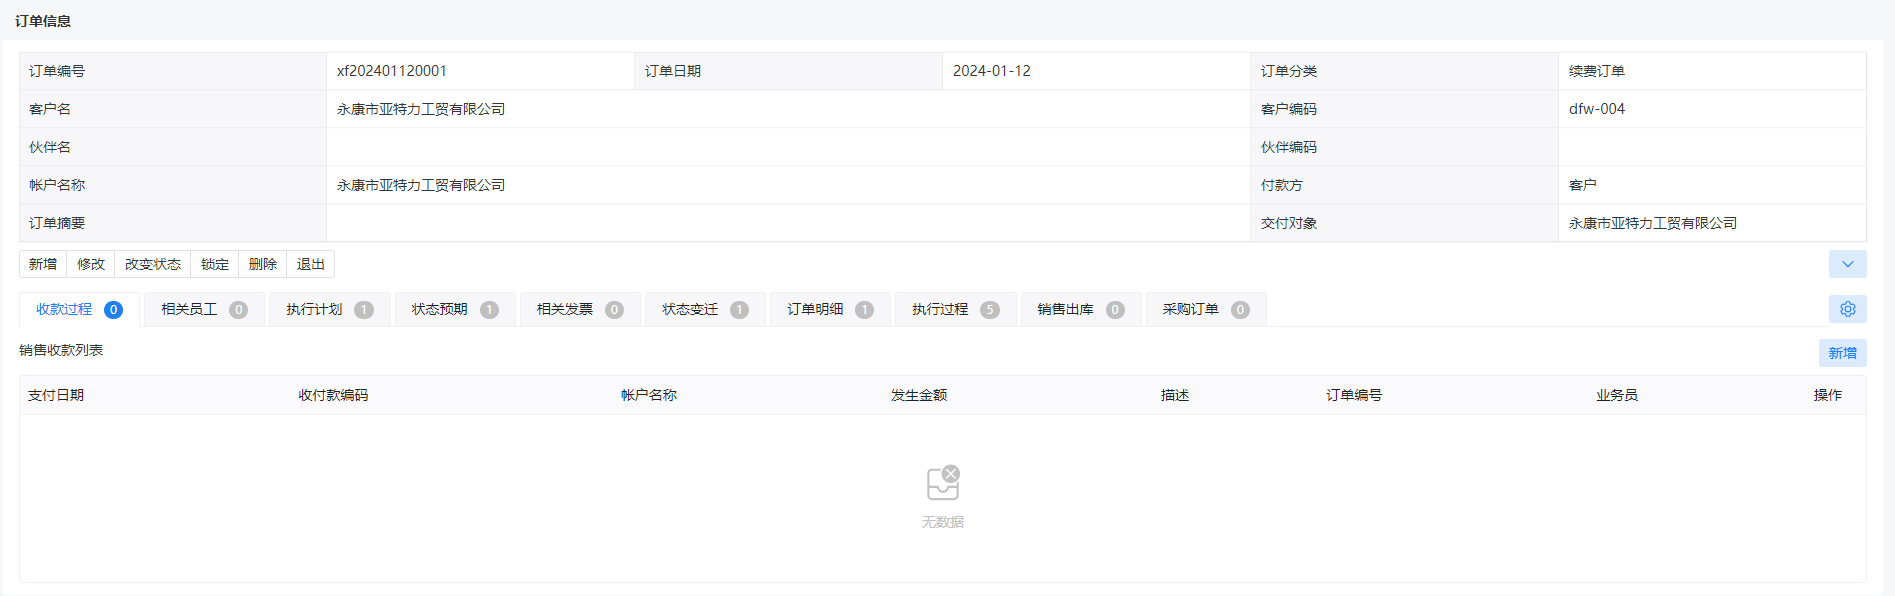This screenshot has height=596, width=1895.
Task: Switch to the 相关发票 tab
Action: pos(580,309)
